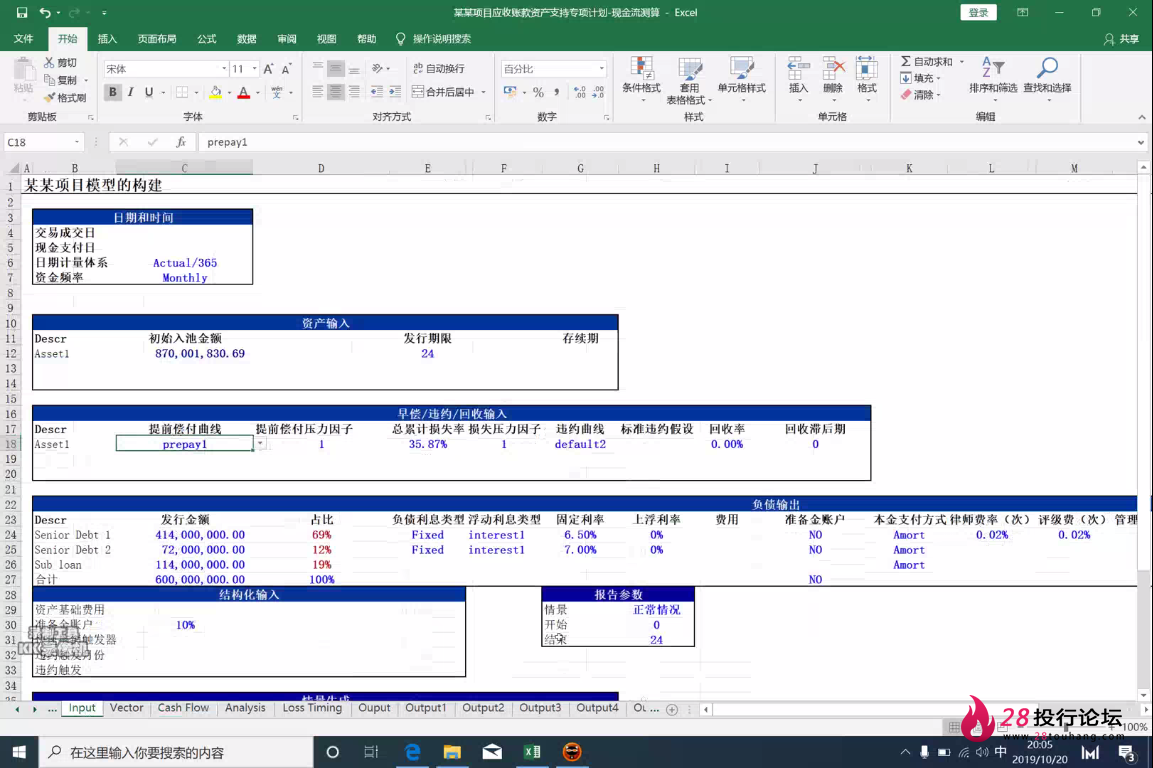Open File Explorer from the taskbar
This screenshot has width=1153, height=768.
click(x=452, y=752)
